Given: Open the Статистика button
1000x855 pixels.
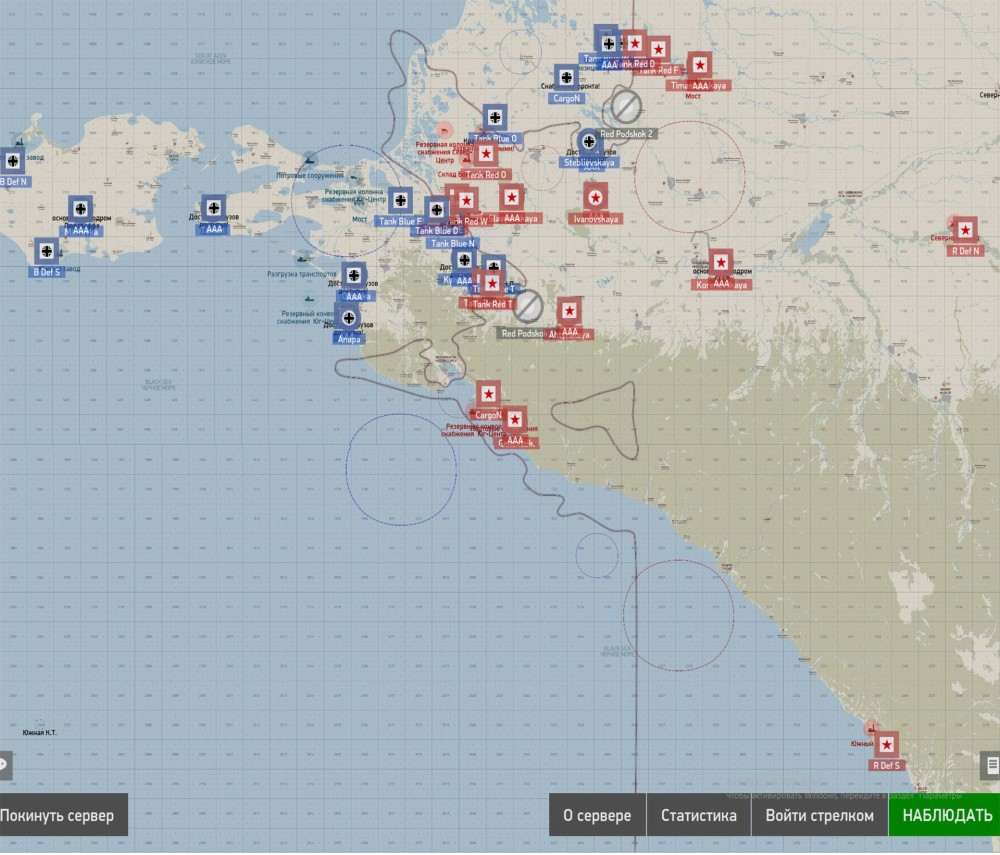Looking at the screenshot, I should [x=698, y=815].
